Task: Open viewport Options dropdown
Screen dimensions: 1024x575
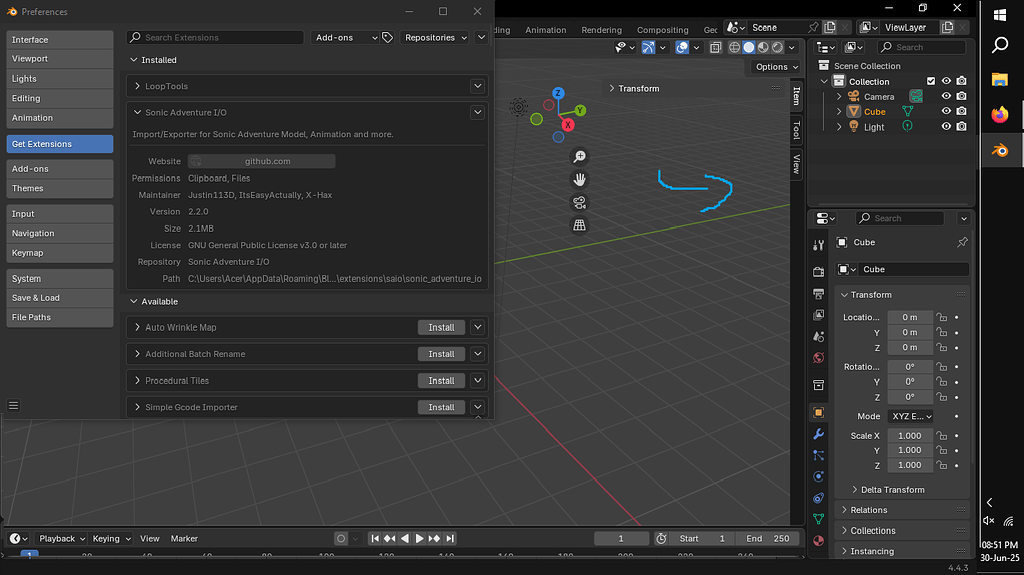Action: [x=776, y=67]
